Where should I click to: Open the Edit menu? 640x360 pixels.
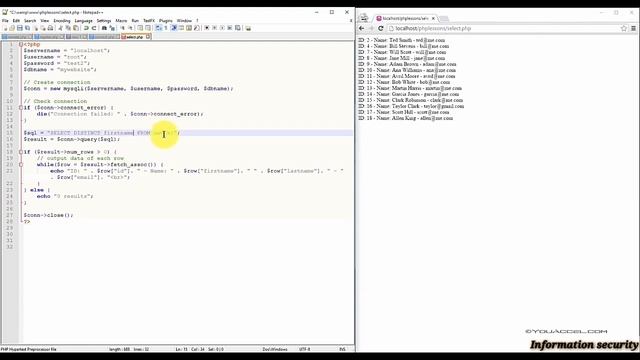coord(16,20)
